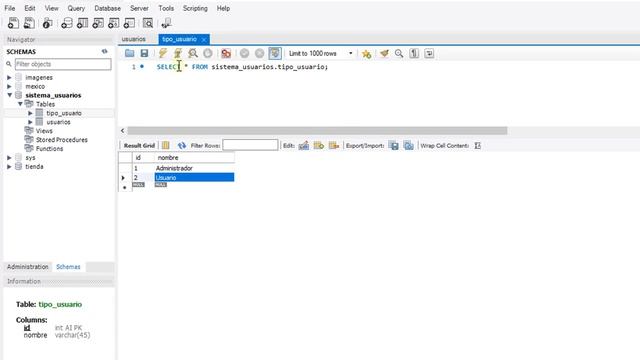
Task: Select Functions in the schema tree
Action: point(49,149)
